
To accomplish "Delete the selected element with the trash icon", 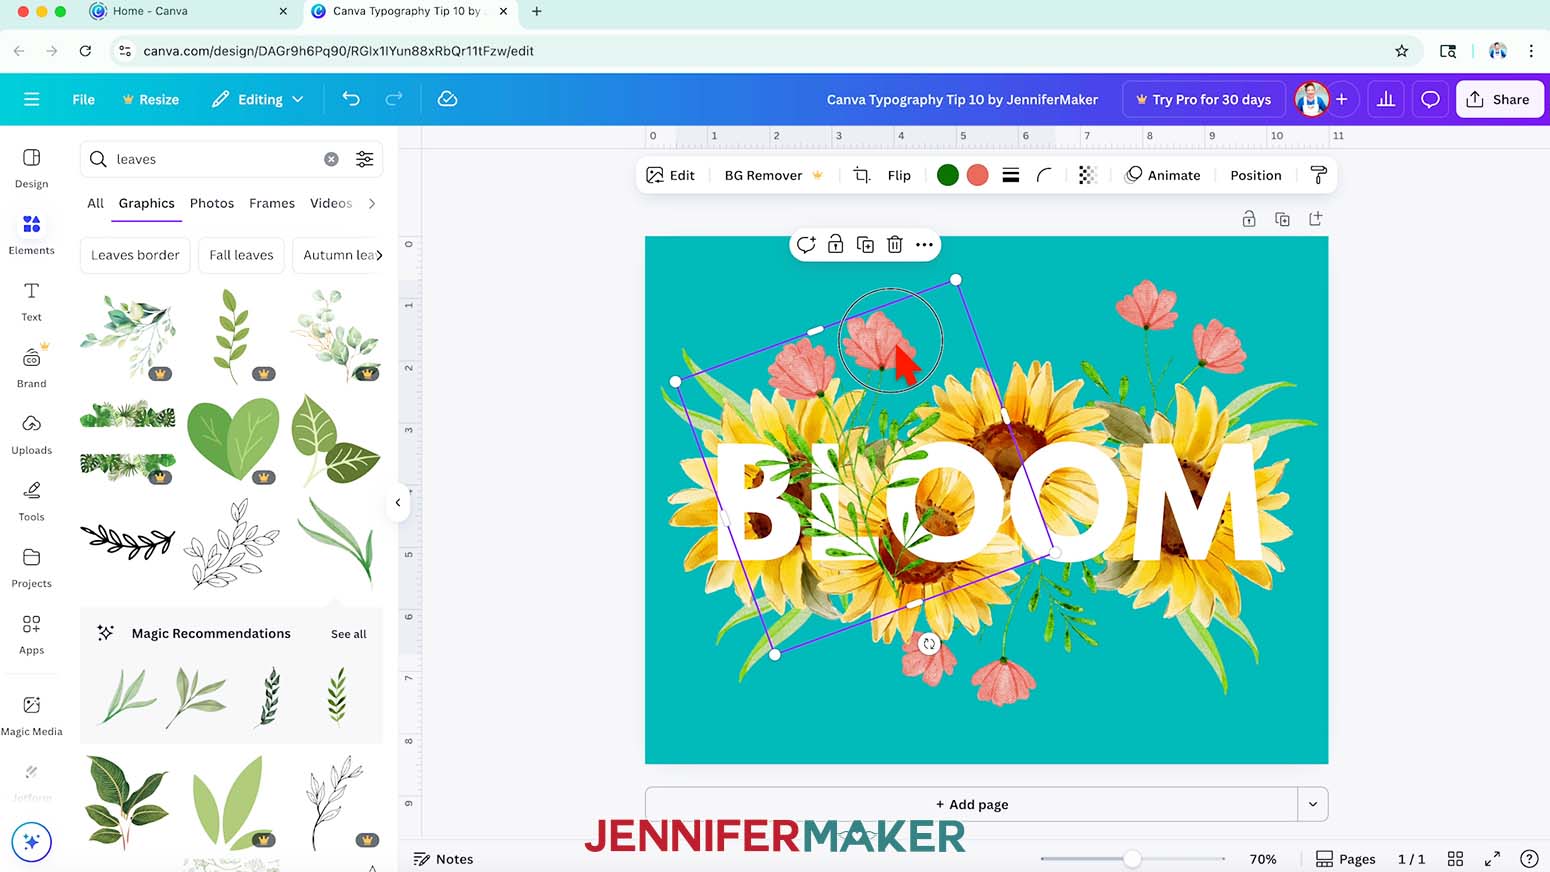I will click(895, 244).
